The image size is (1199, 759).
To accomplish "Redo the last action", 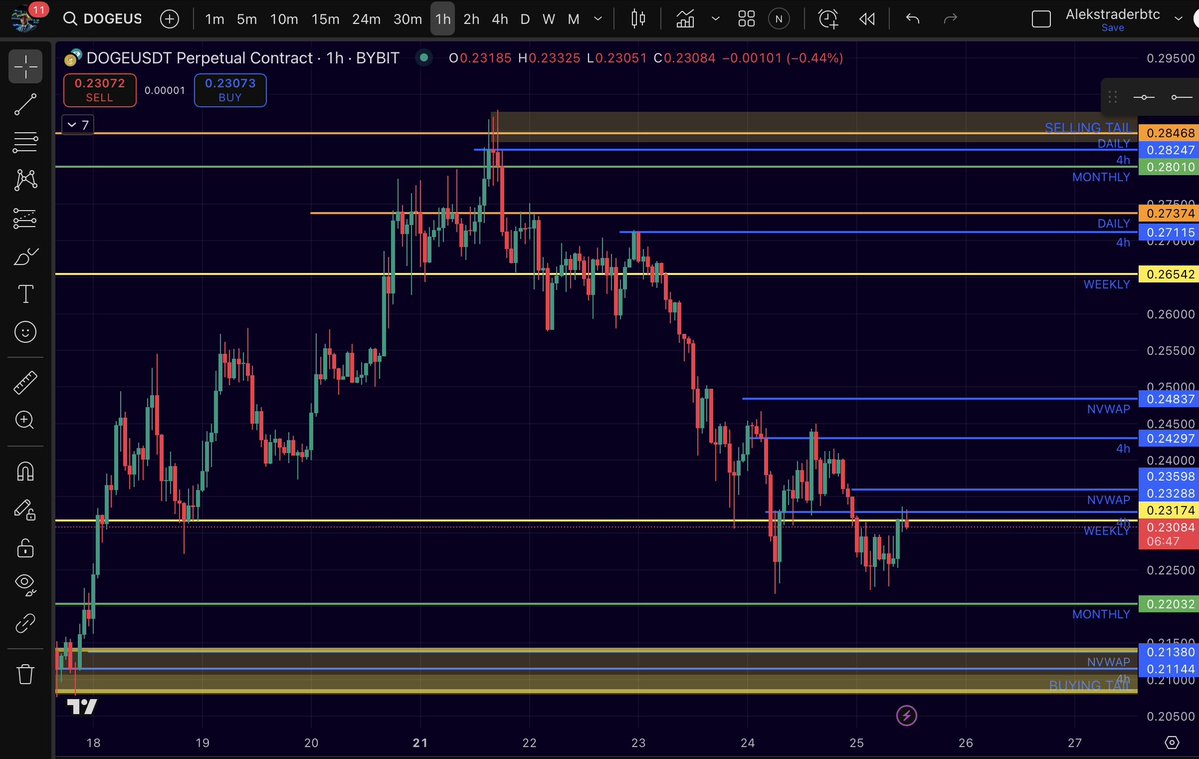I will point(950,19).
